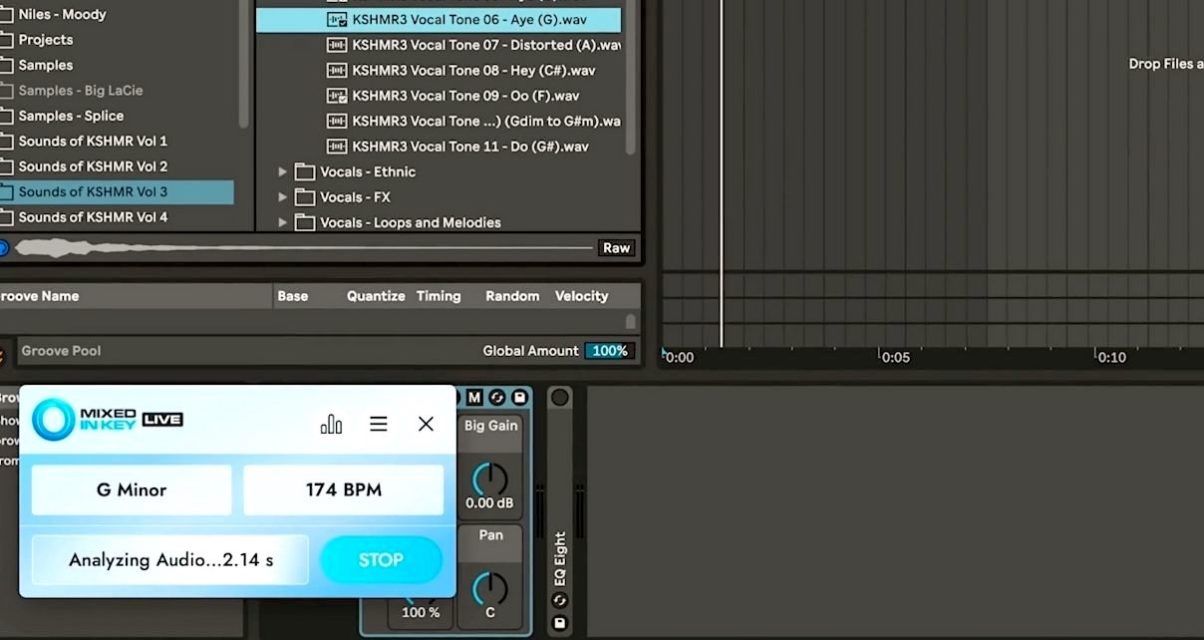1204x640 pixels.
Task: Click the blue preview icon left of the waveform
Action: tap(4, 247)
